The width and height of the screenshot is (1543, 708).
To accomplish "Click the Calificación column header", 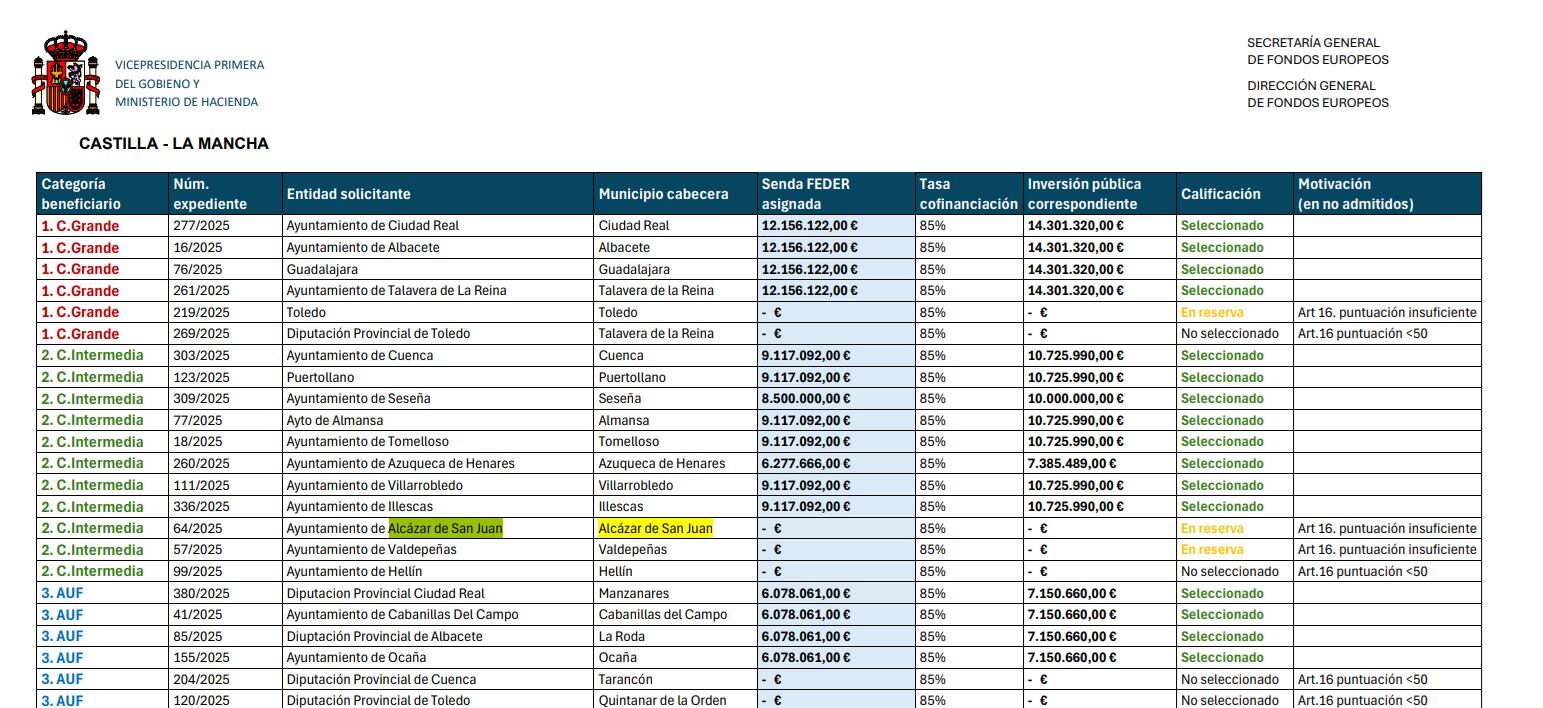I will pos(1220,194).
